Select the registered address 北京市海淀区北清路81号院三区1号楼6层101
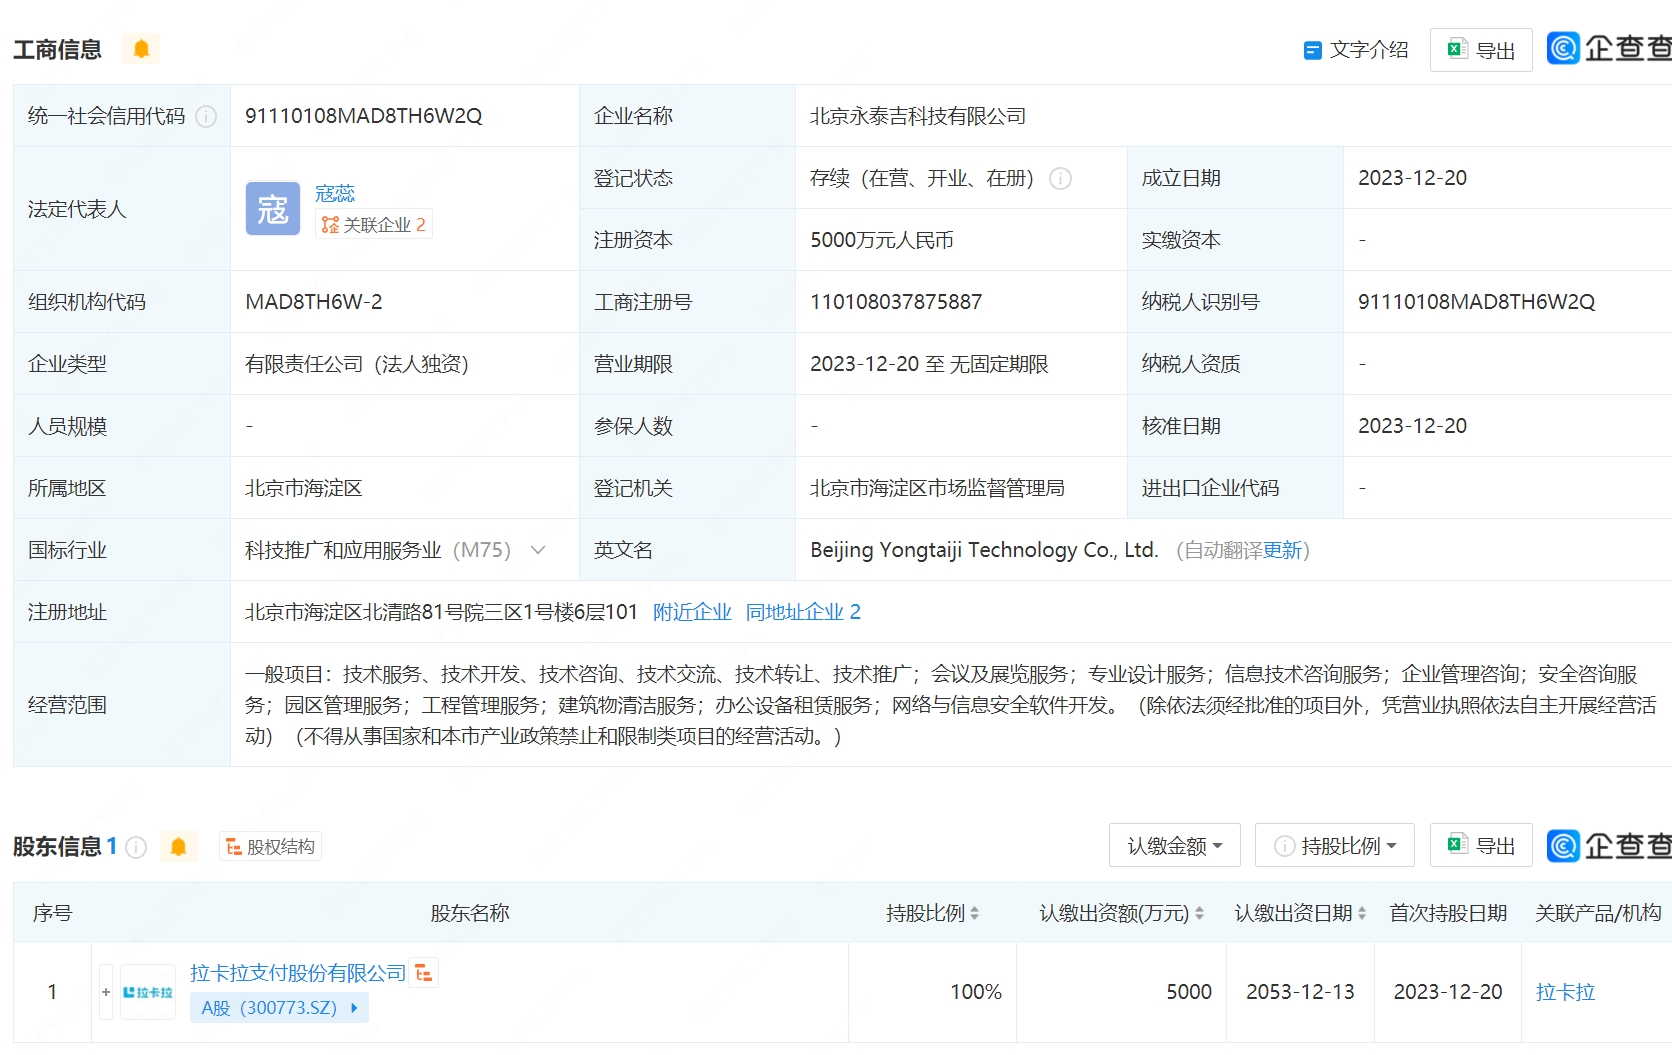Screen dimensions: 1672x1055 tap(441, 612)
